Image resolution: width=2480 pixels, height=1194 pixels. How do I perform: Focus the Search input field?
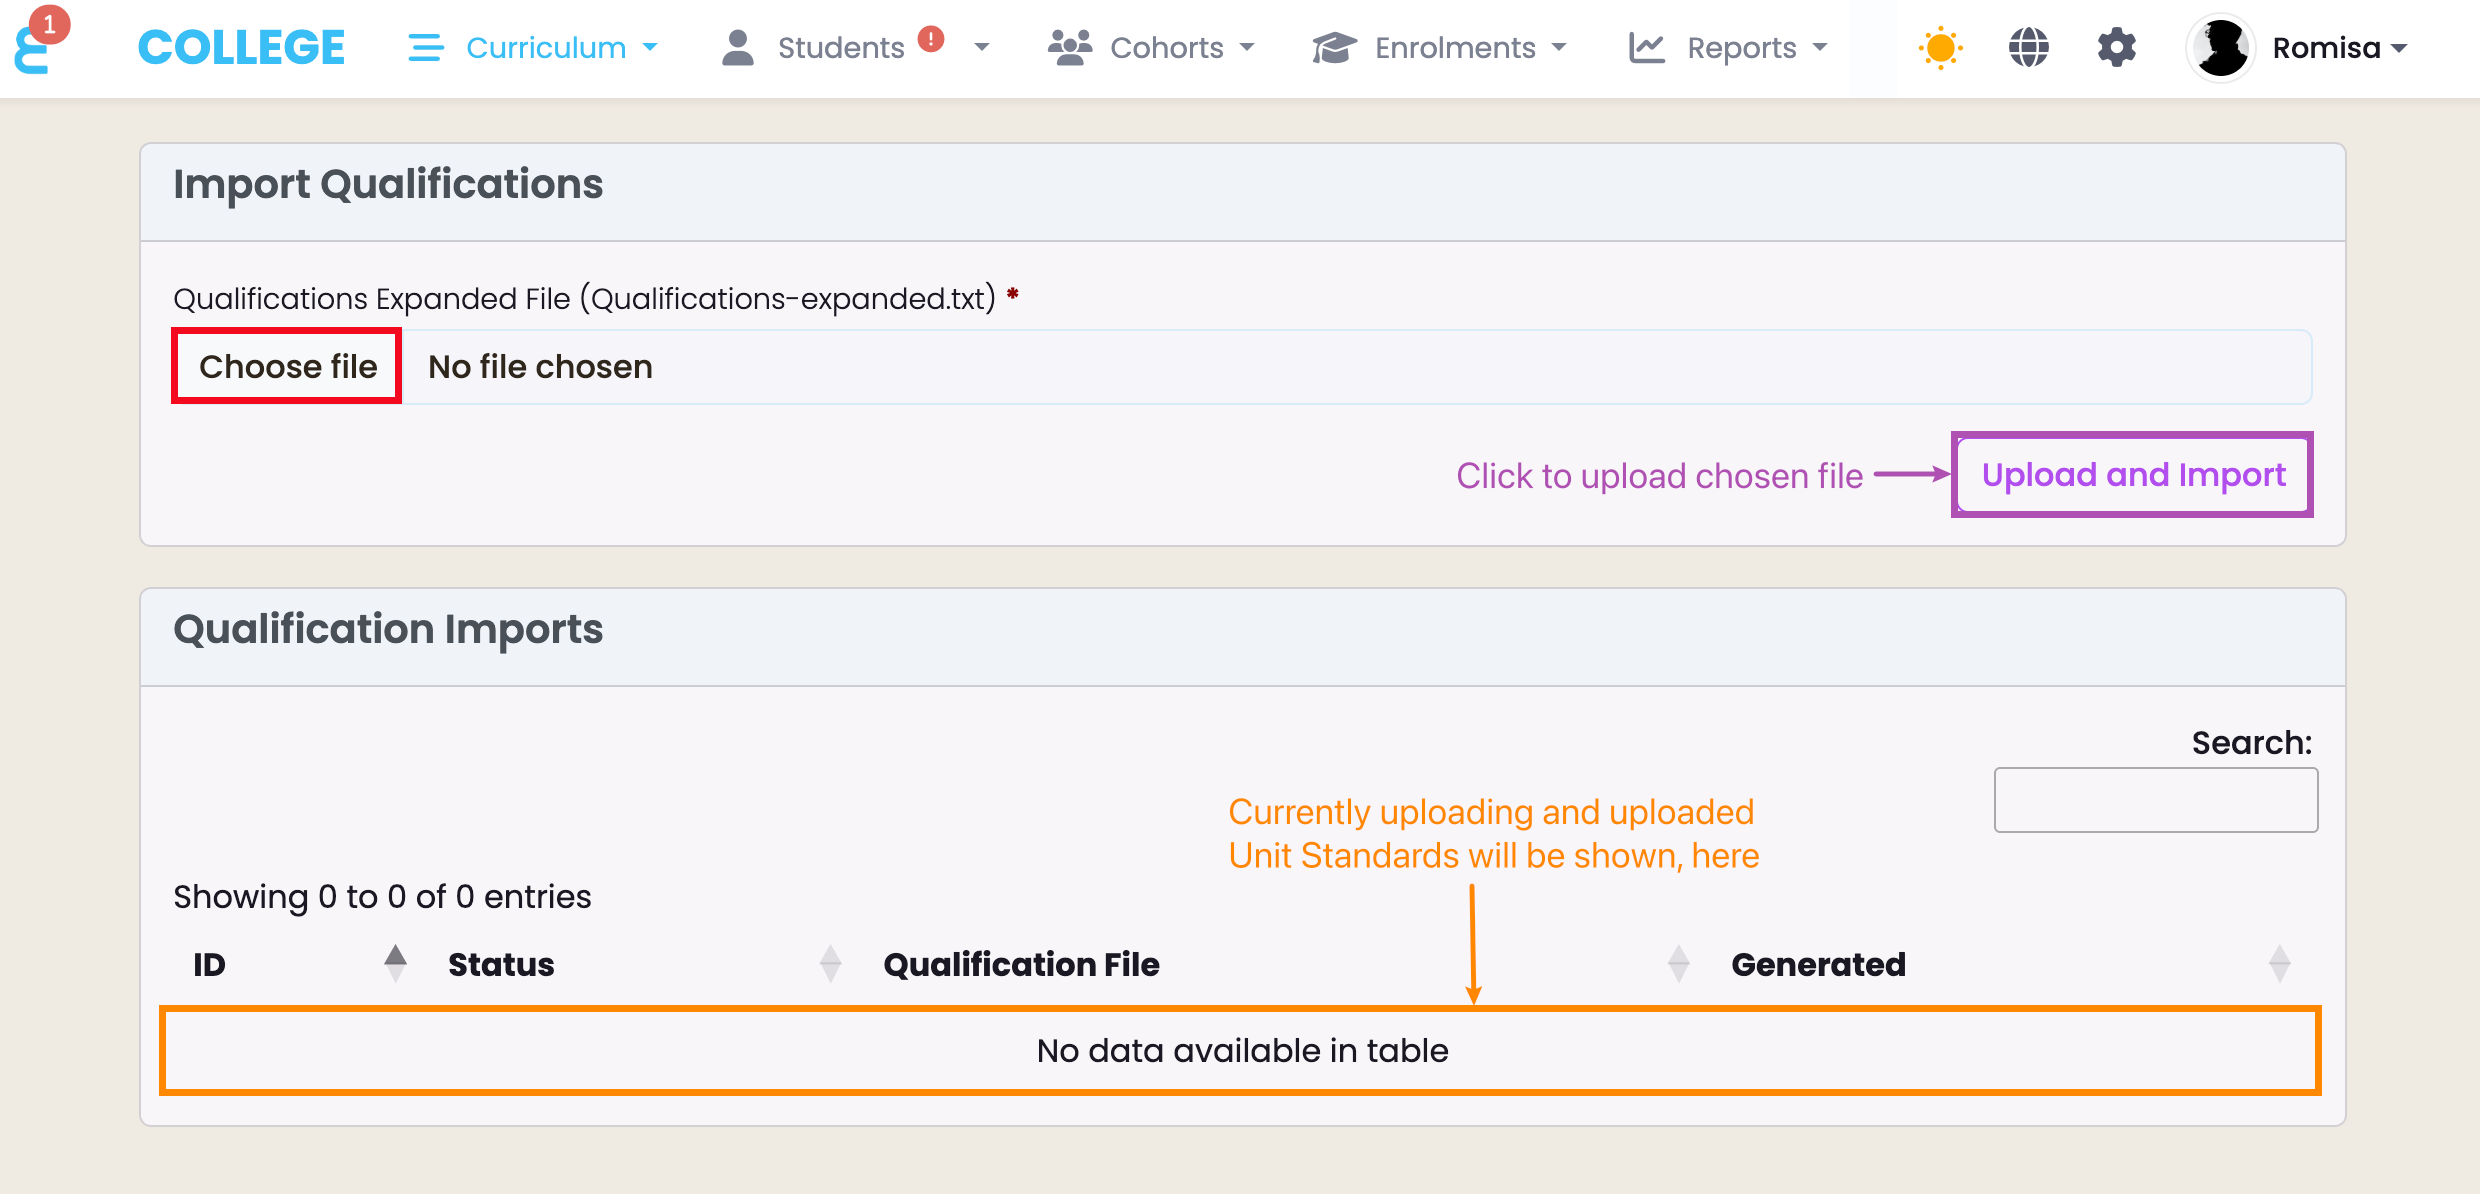pos(2155,800)
